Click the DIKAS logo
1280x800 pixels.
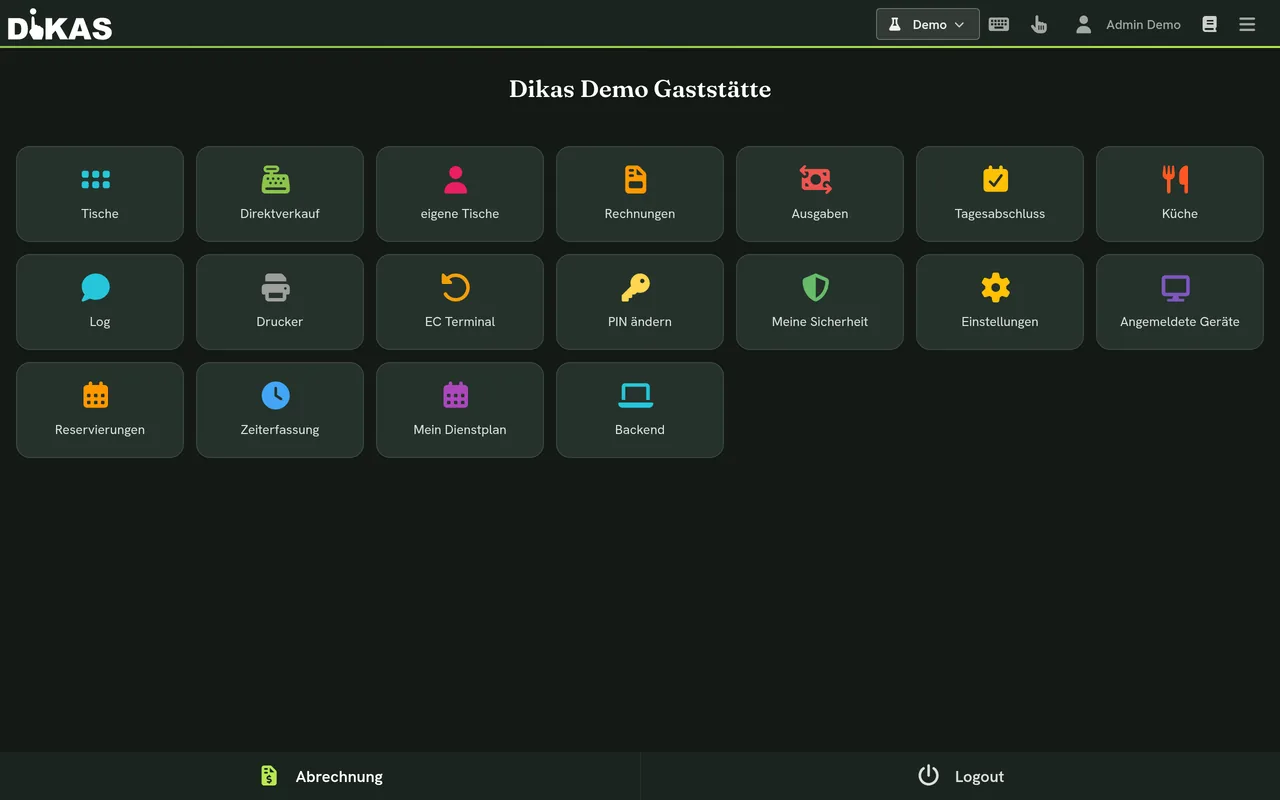pyautogui.click(x=60, y=24)
